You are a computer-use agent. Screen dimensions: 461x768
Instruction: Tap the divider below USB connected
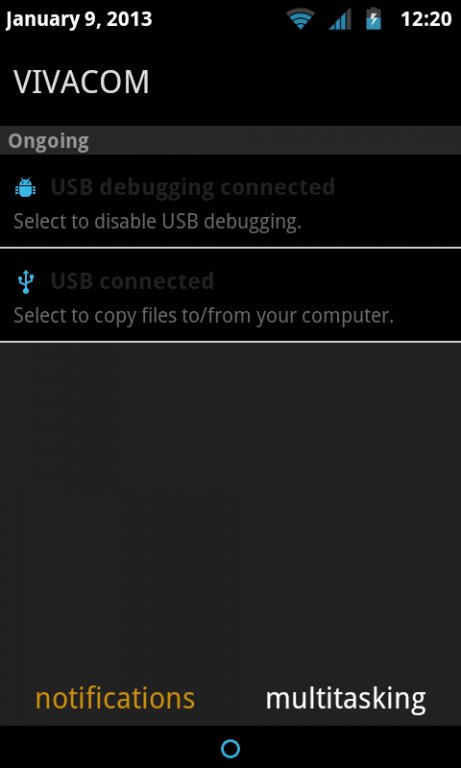230,341
